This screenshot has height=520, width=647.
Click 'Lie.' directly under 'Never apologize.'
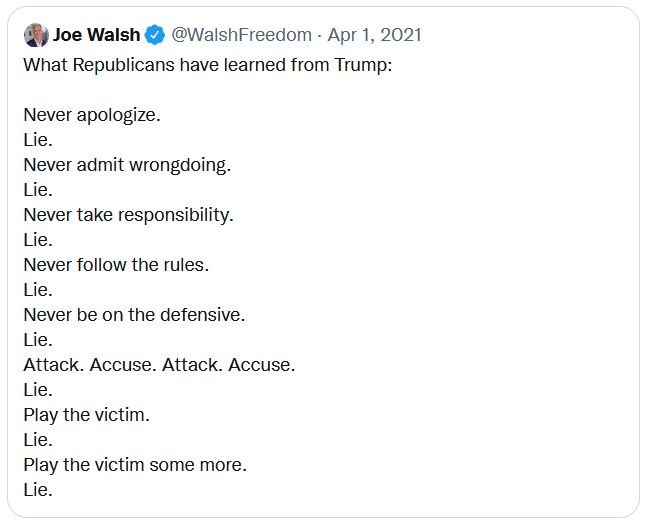[x=38, y=140]
